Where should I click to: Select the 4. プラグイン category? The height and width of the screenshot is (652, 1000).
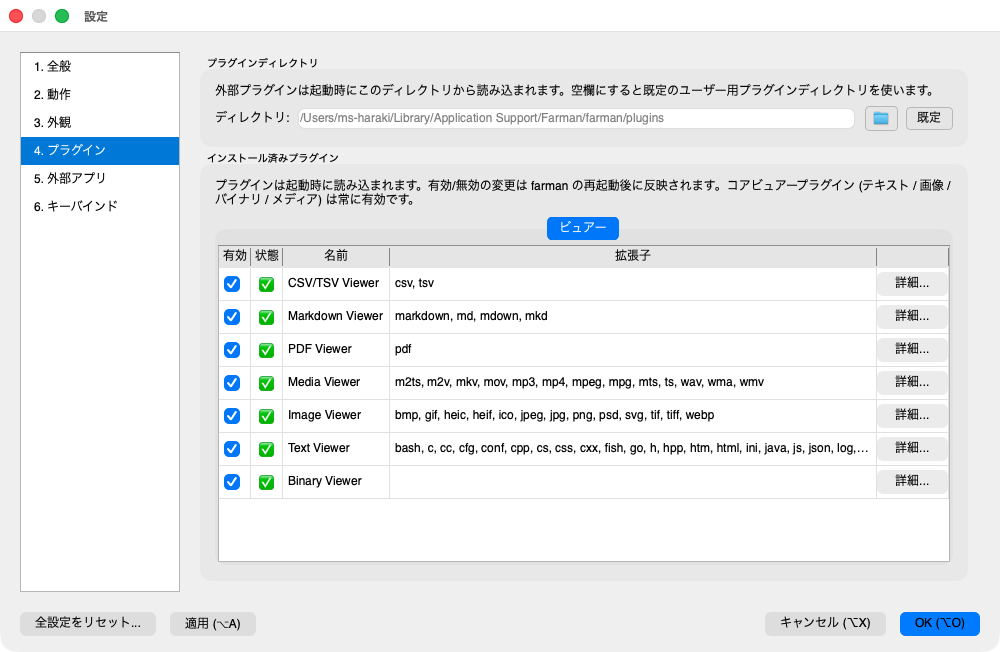(100, 151)
